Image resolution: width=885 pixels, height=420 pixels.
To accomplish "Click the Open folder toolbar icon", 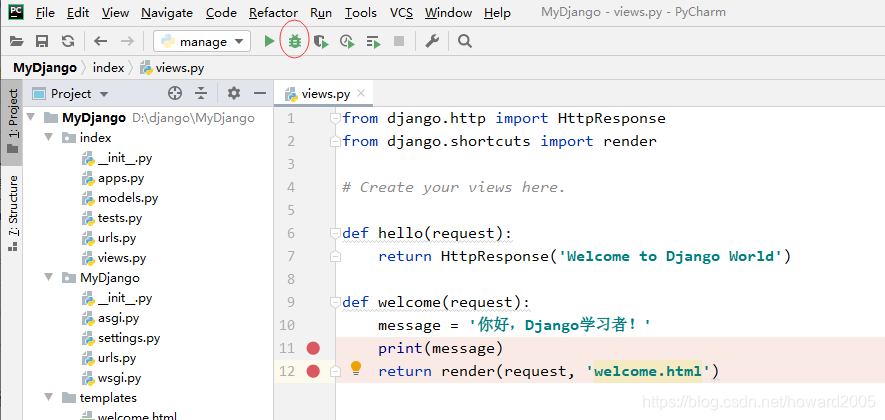I will (16, 41).
